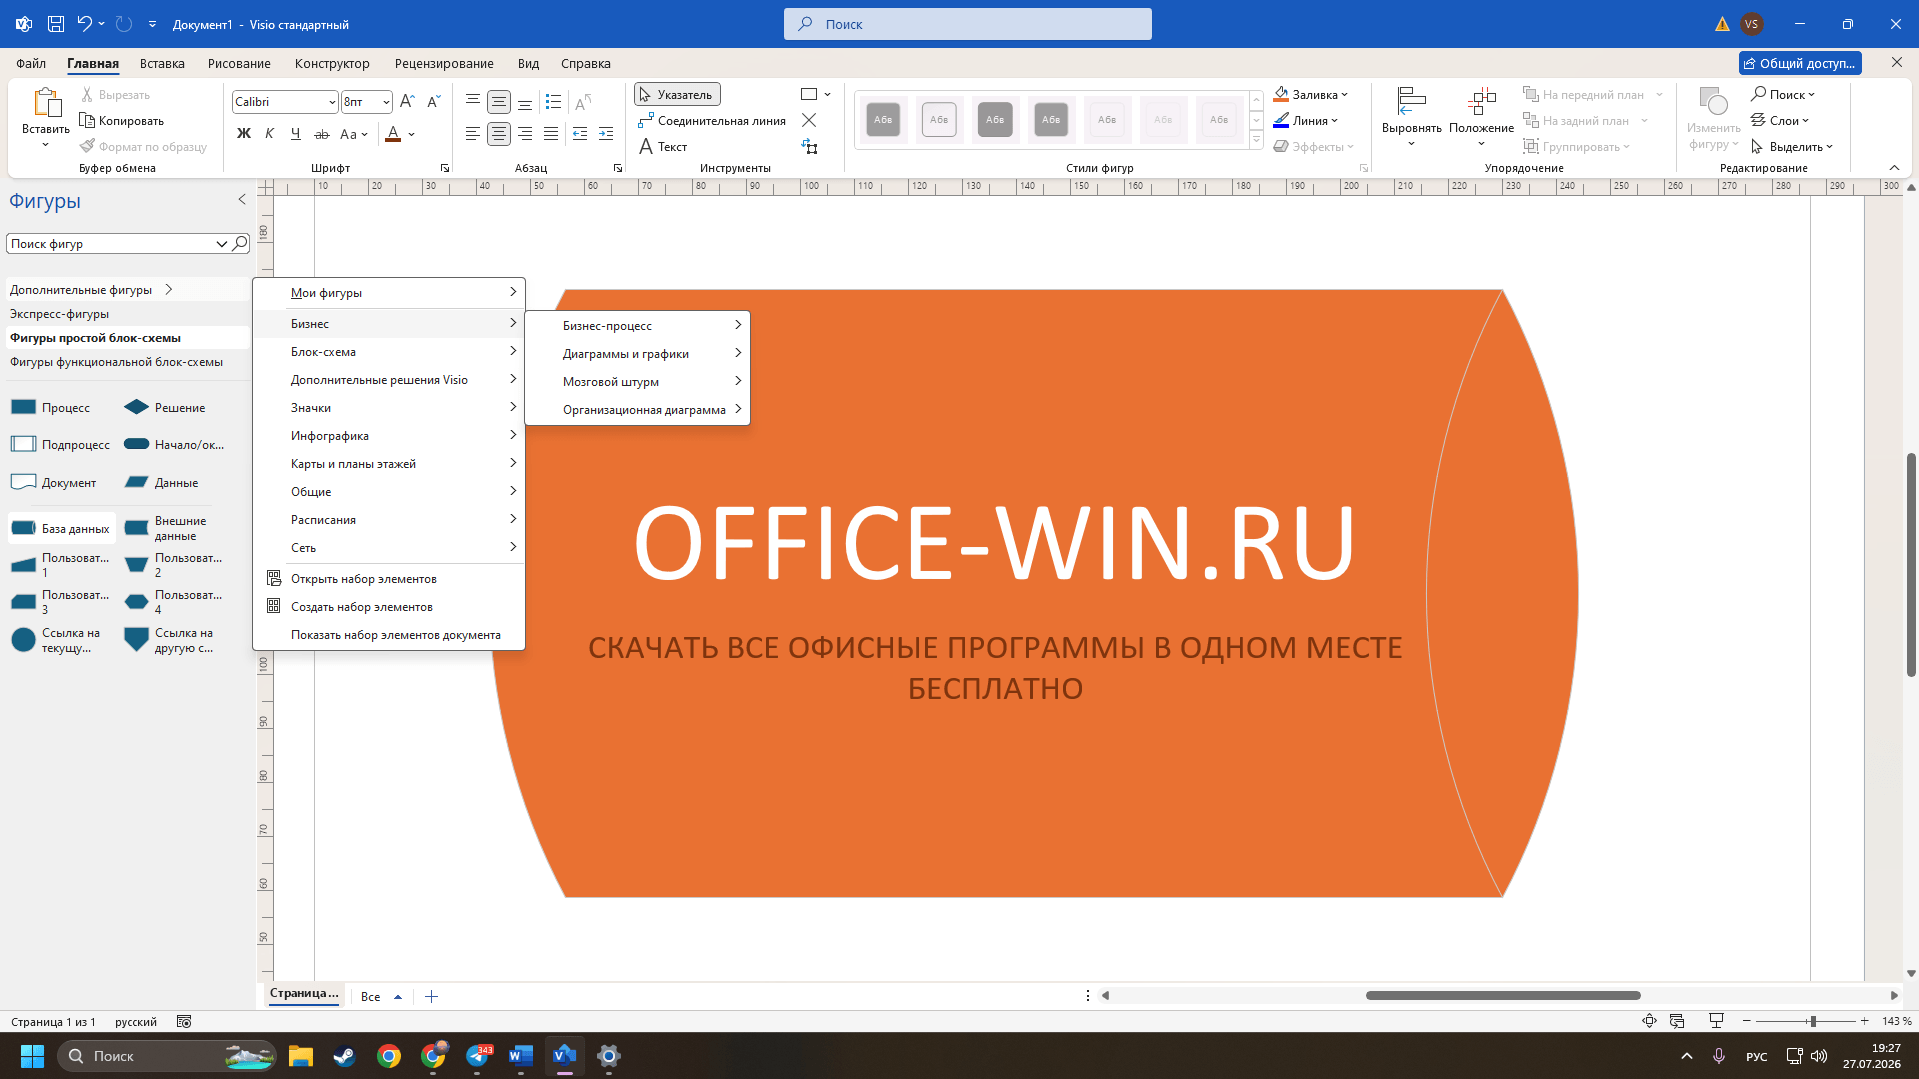
Task: Toggle center text alignment
Action: tap(499, 134)
